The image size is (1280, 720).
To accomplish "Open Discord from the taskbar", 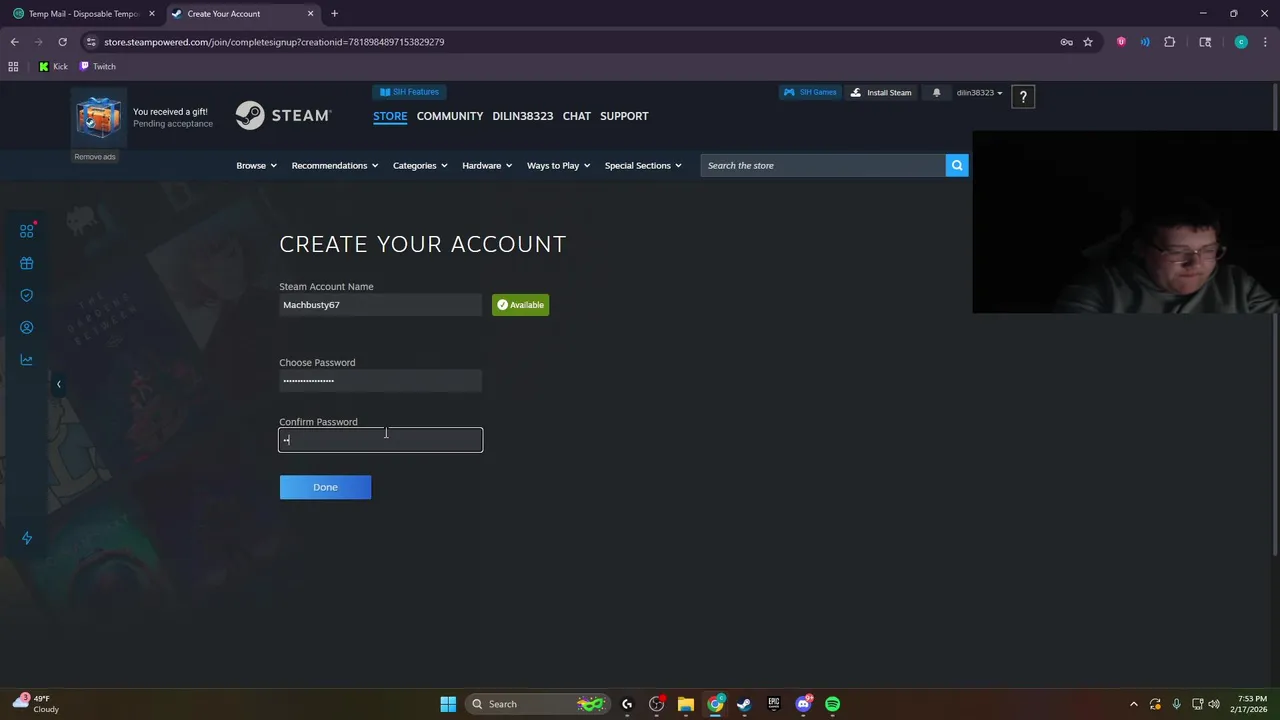I will (x=803, y=704).
